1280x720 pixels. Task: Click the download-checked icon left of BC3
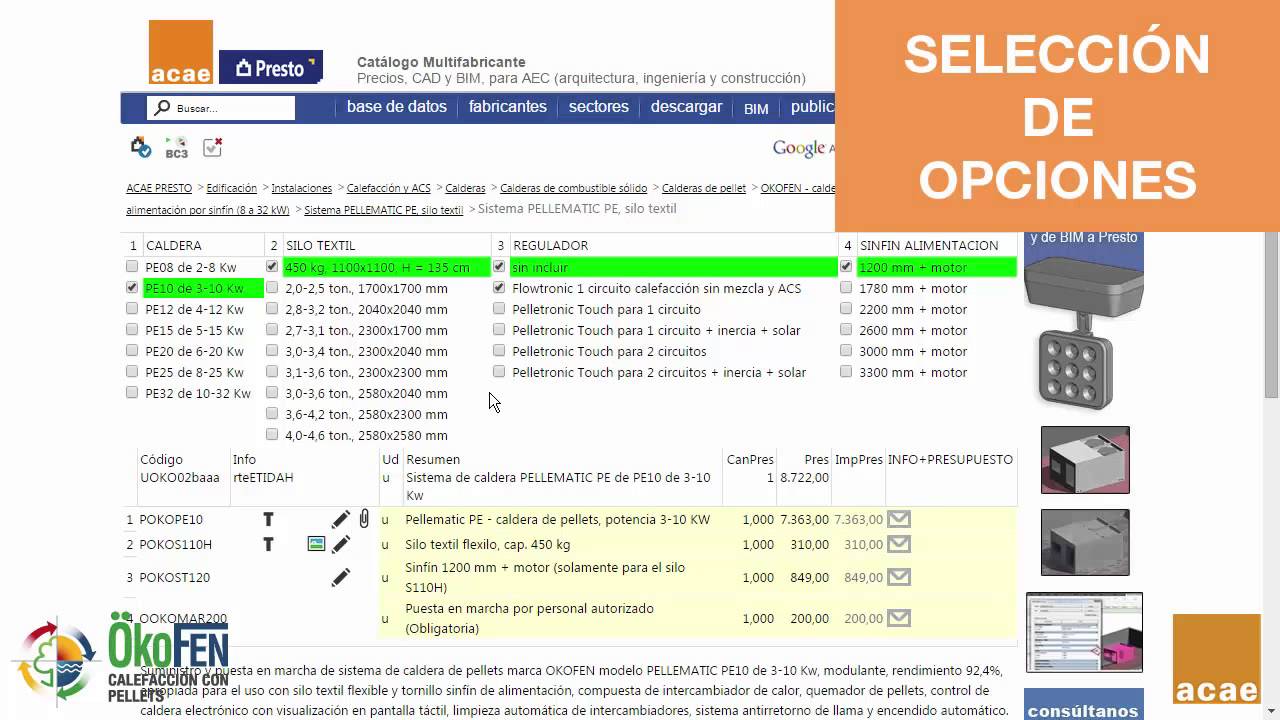click(x=141, y=148)
